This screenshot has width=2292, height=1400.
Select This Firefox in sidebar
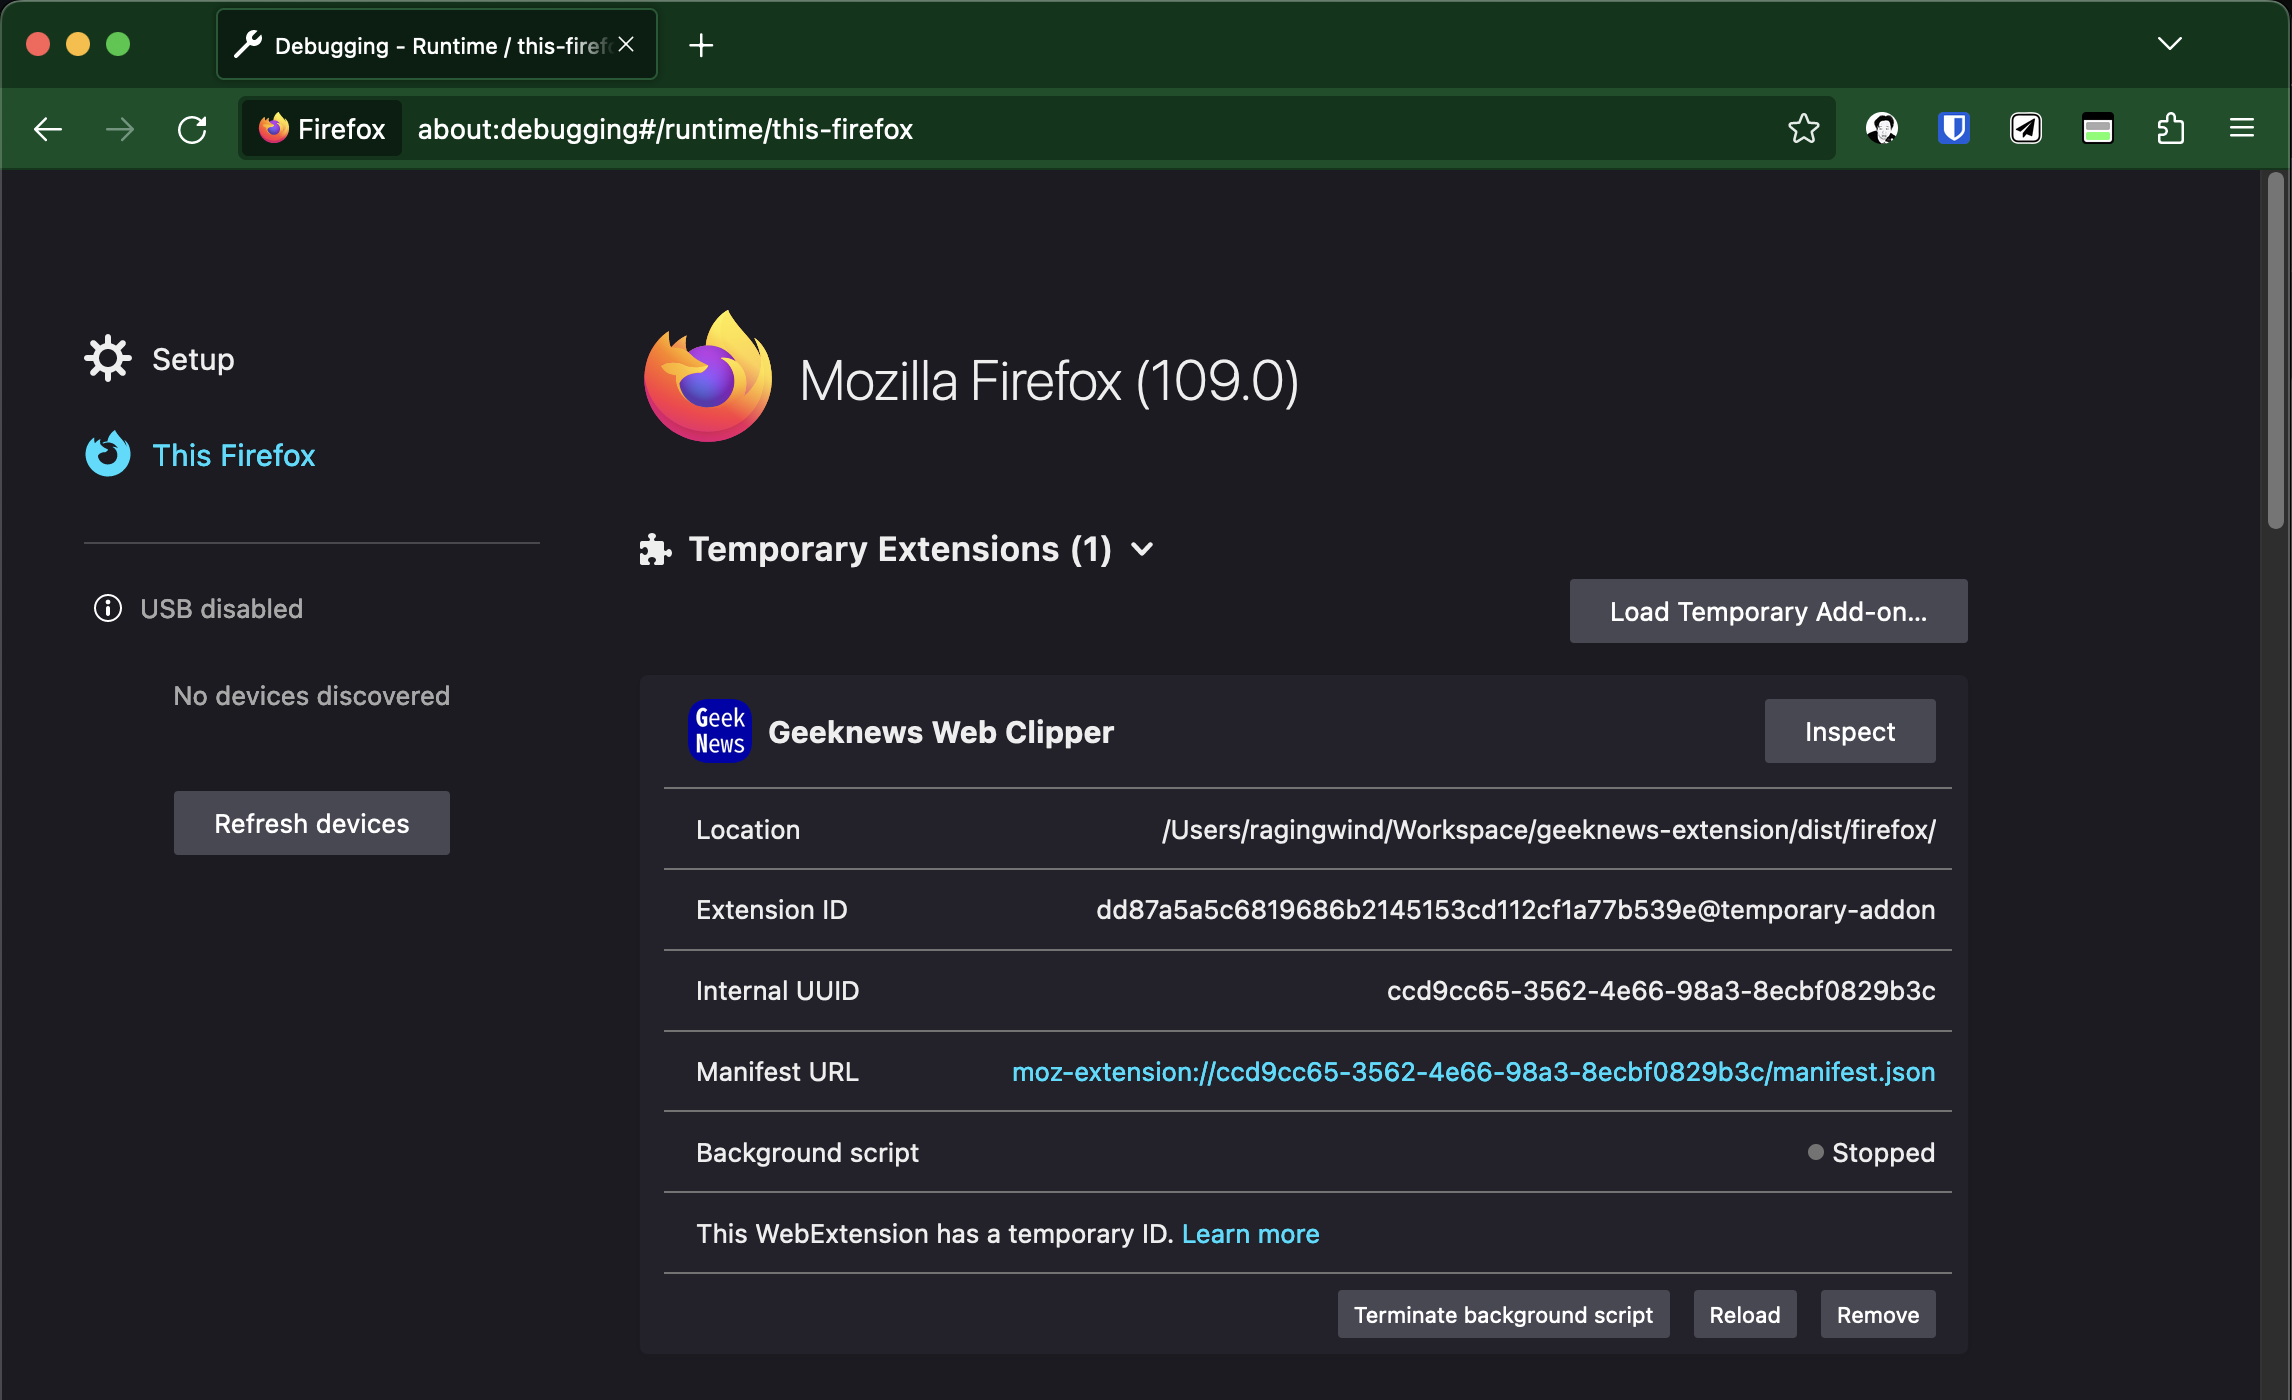click(232, 455)
